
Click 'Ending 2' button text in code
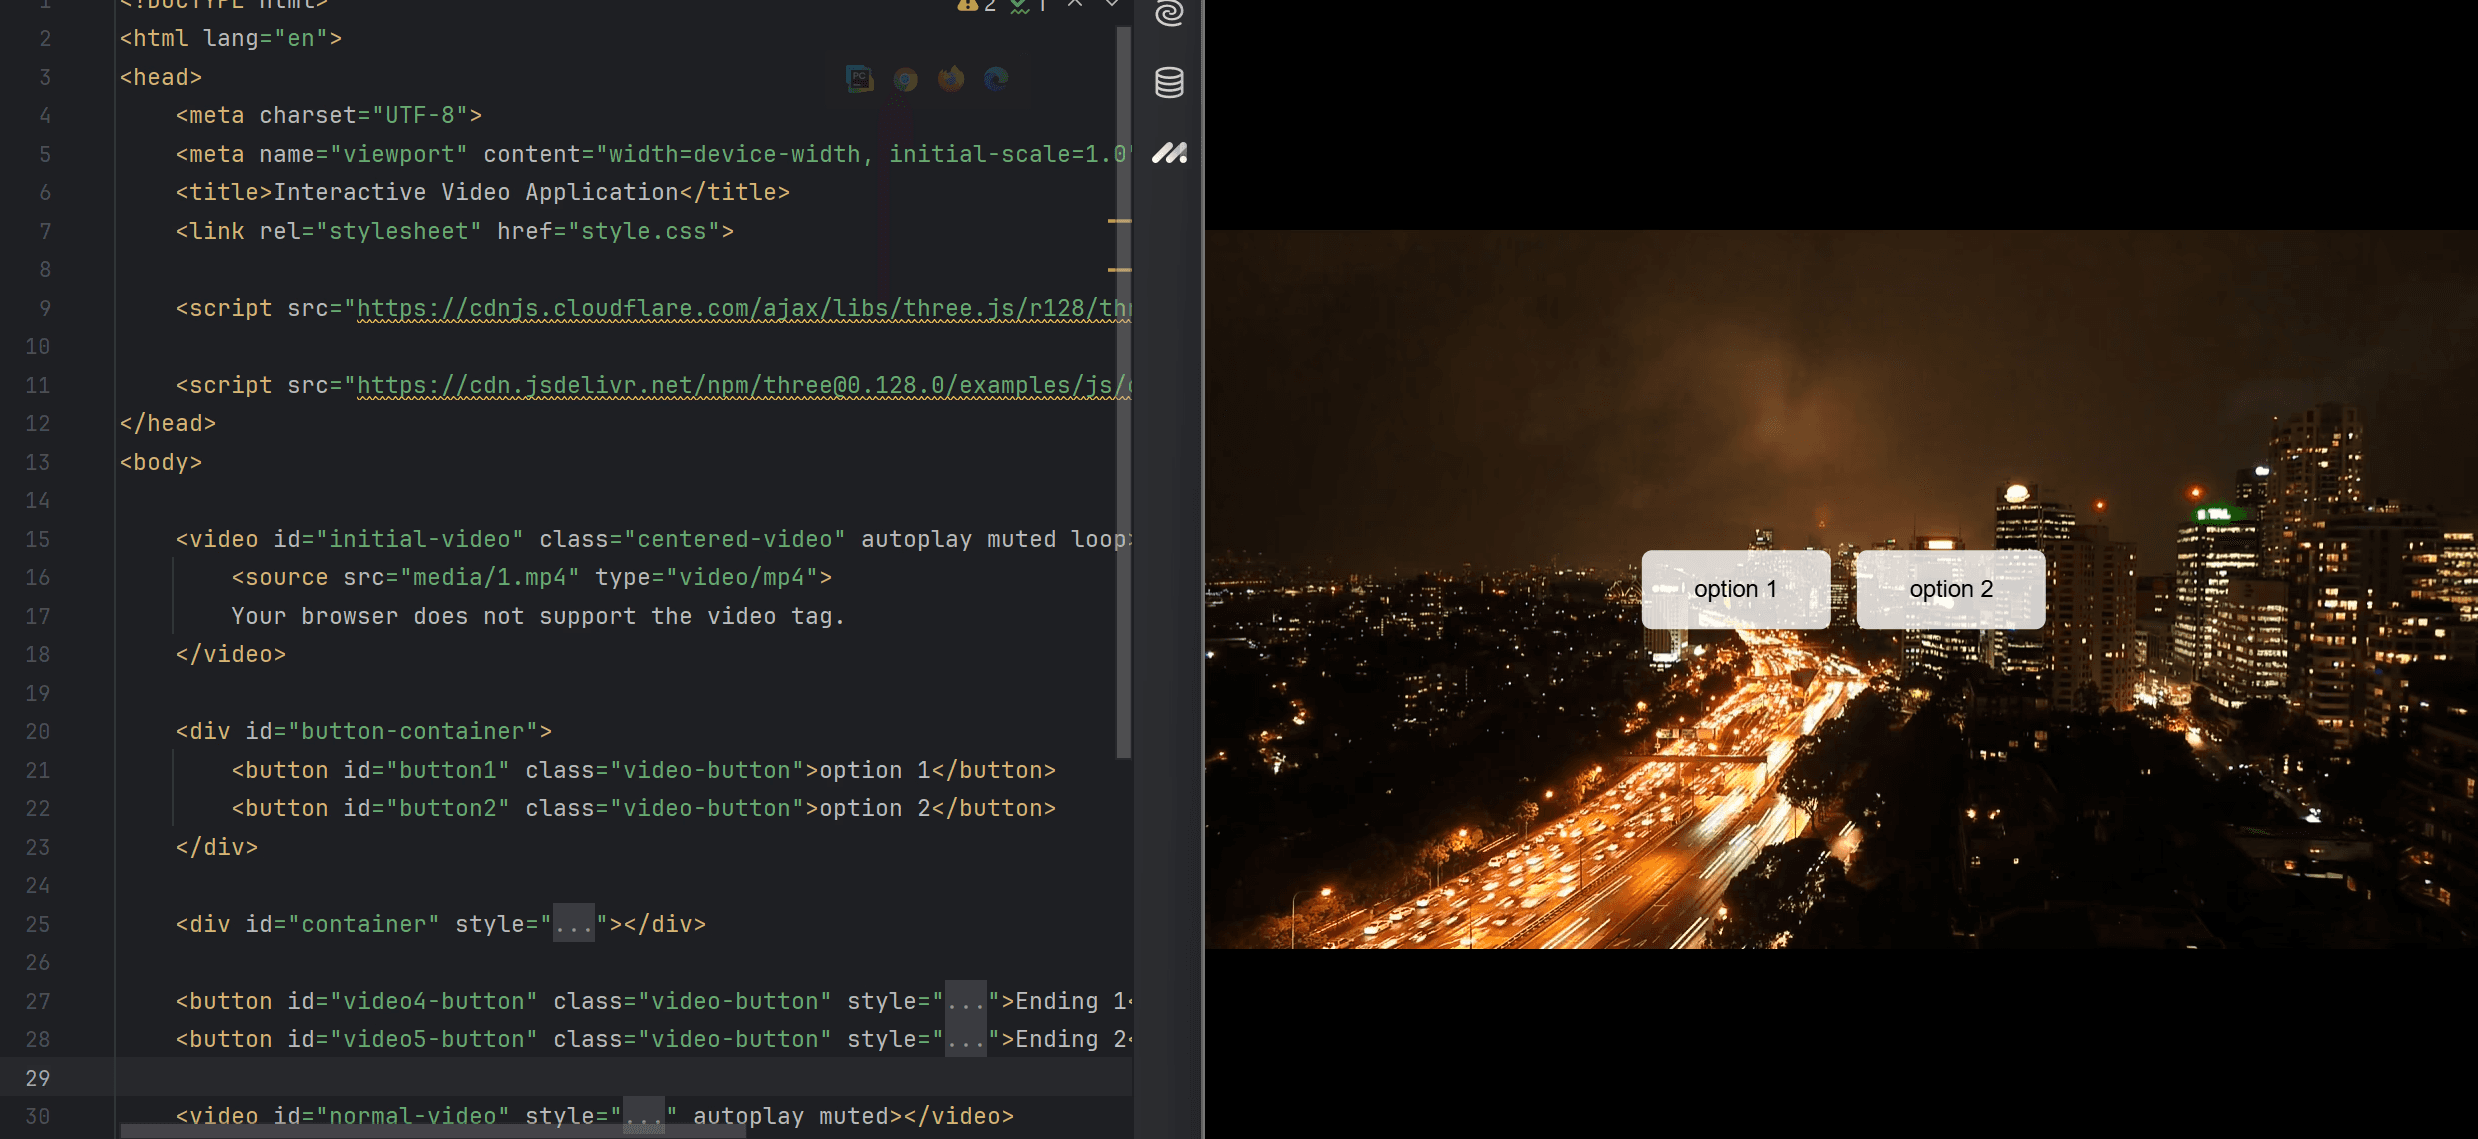(1072, 1040)
